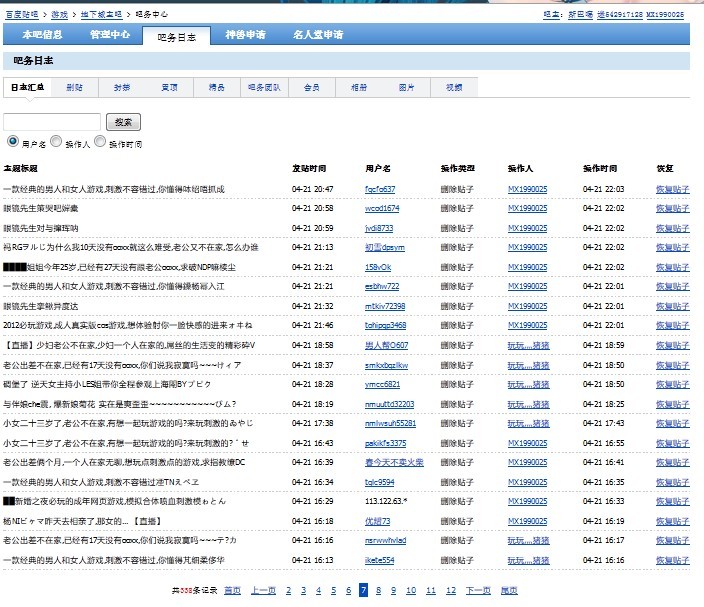The width and height of the screenshot is (704, 607).
Task: Open user fqcfo637 profile link
Action: tap(380, 189)
